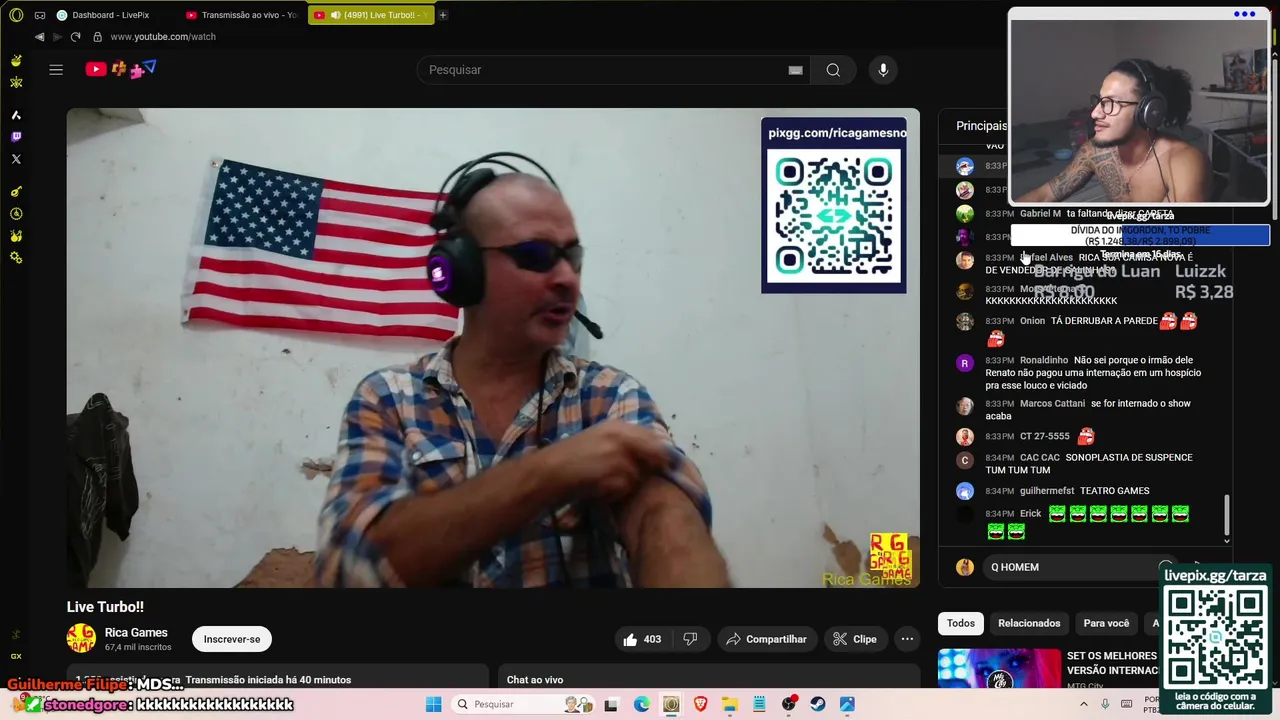This screenshot has height=720, width=1280.
Task: Click CAC CAC chat username
Action: tap(1040, 457)
